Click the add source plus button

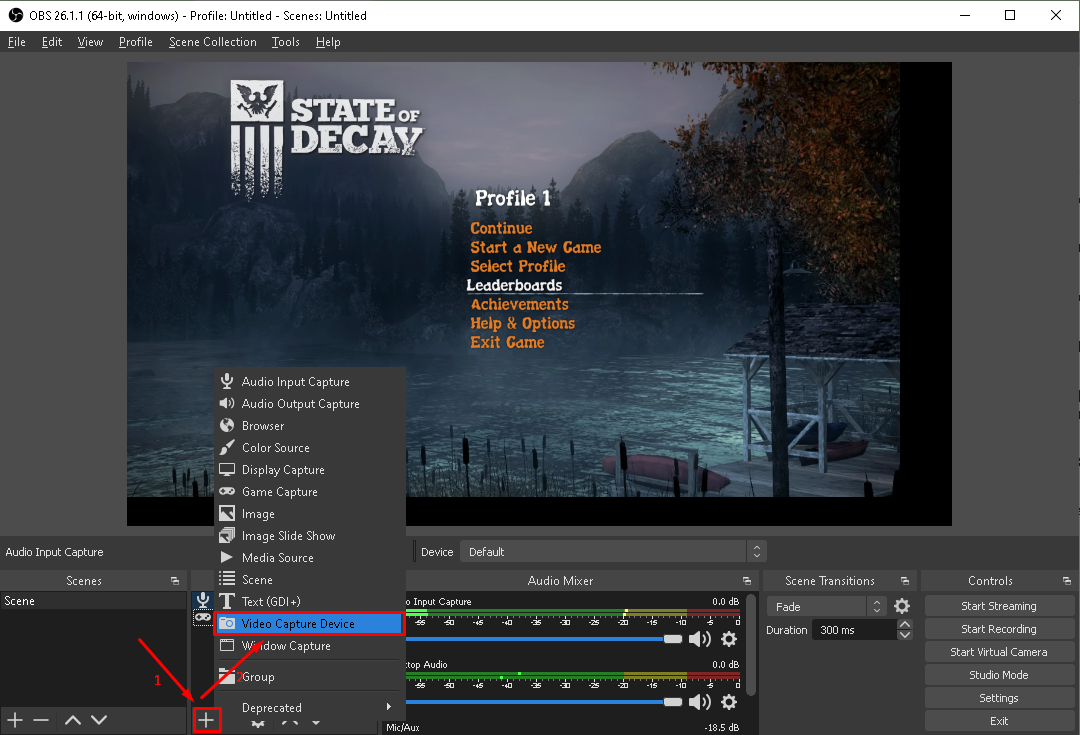[206, 721]
